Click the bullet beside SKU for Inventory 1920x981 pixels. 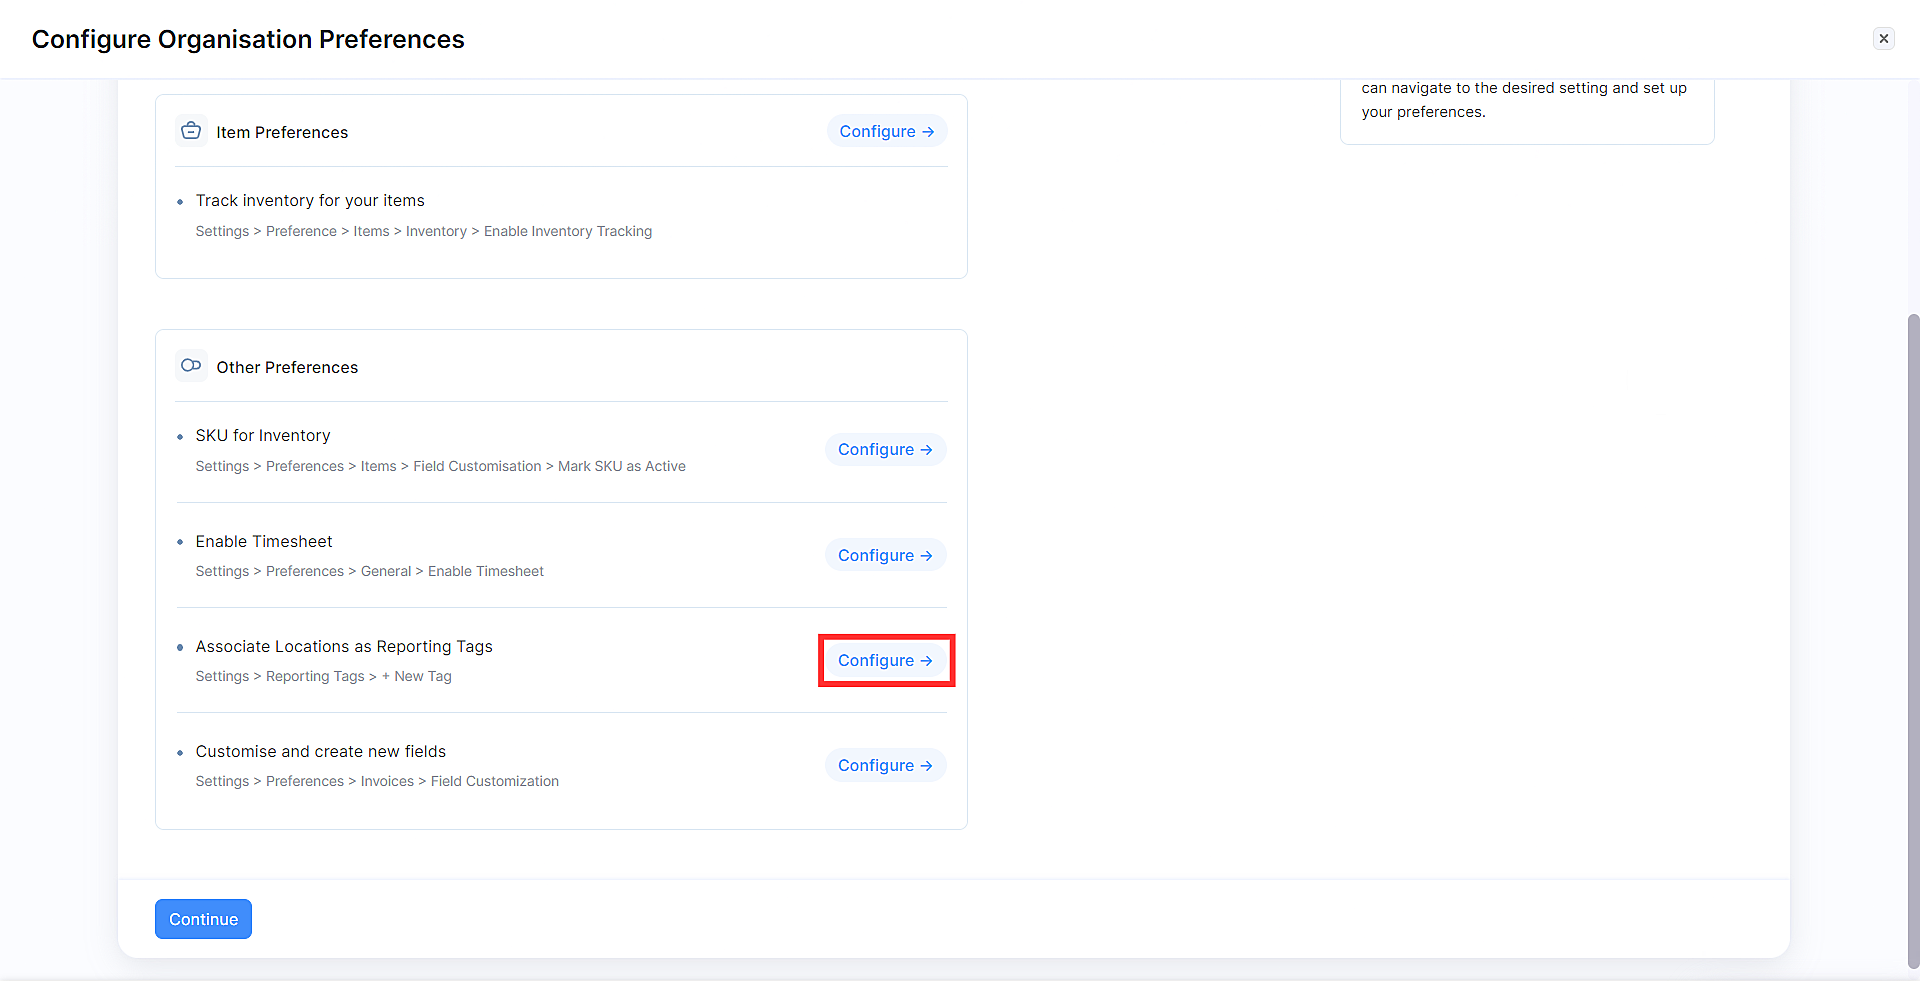click(180, 436)
